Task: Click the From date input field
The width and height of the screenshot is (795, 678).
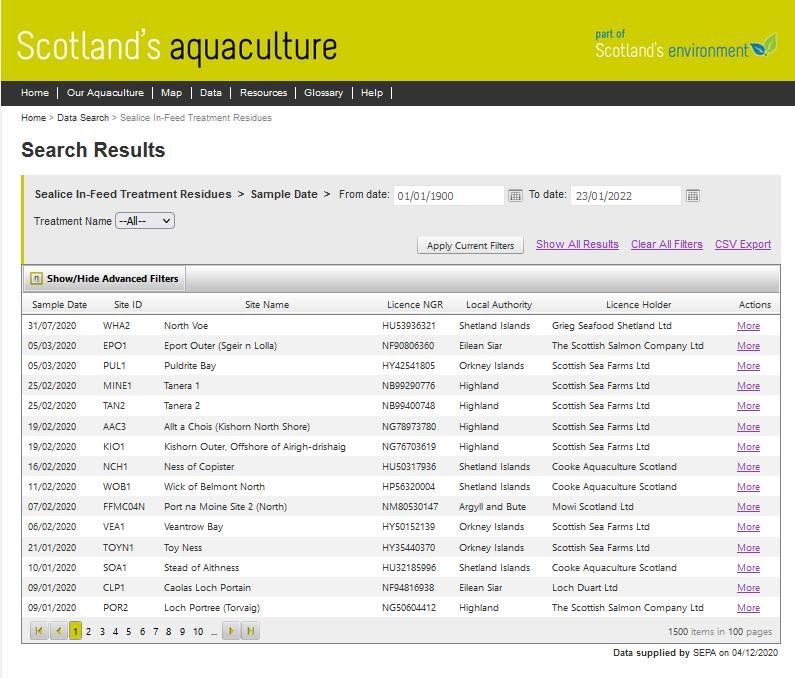Action: click(x=448, y=196)
